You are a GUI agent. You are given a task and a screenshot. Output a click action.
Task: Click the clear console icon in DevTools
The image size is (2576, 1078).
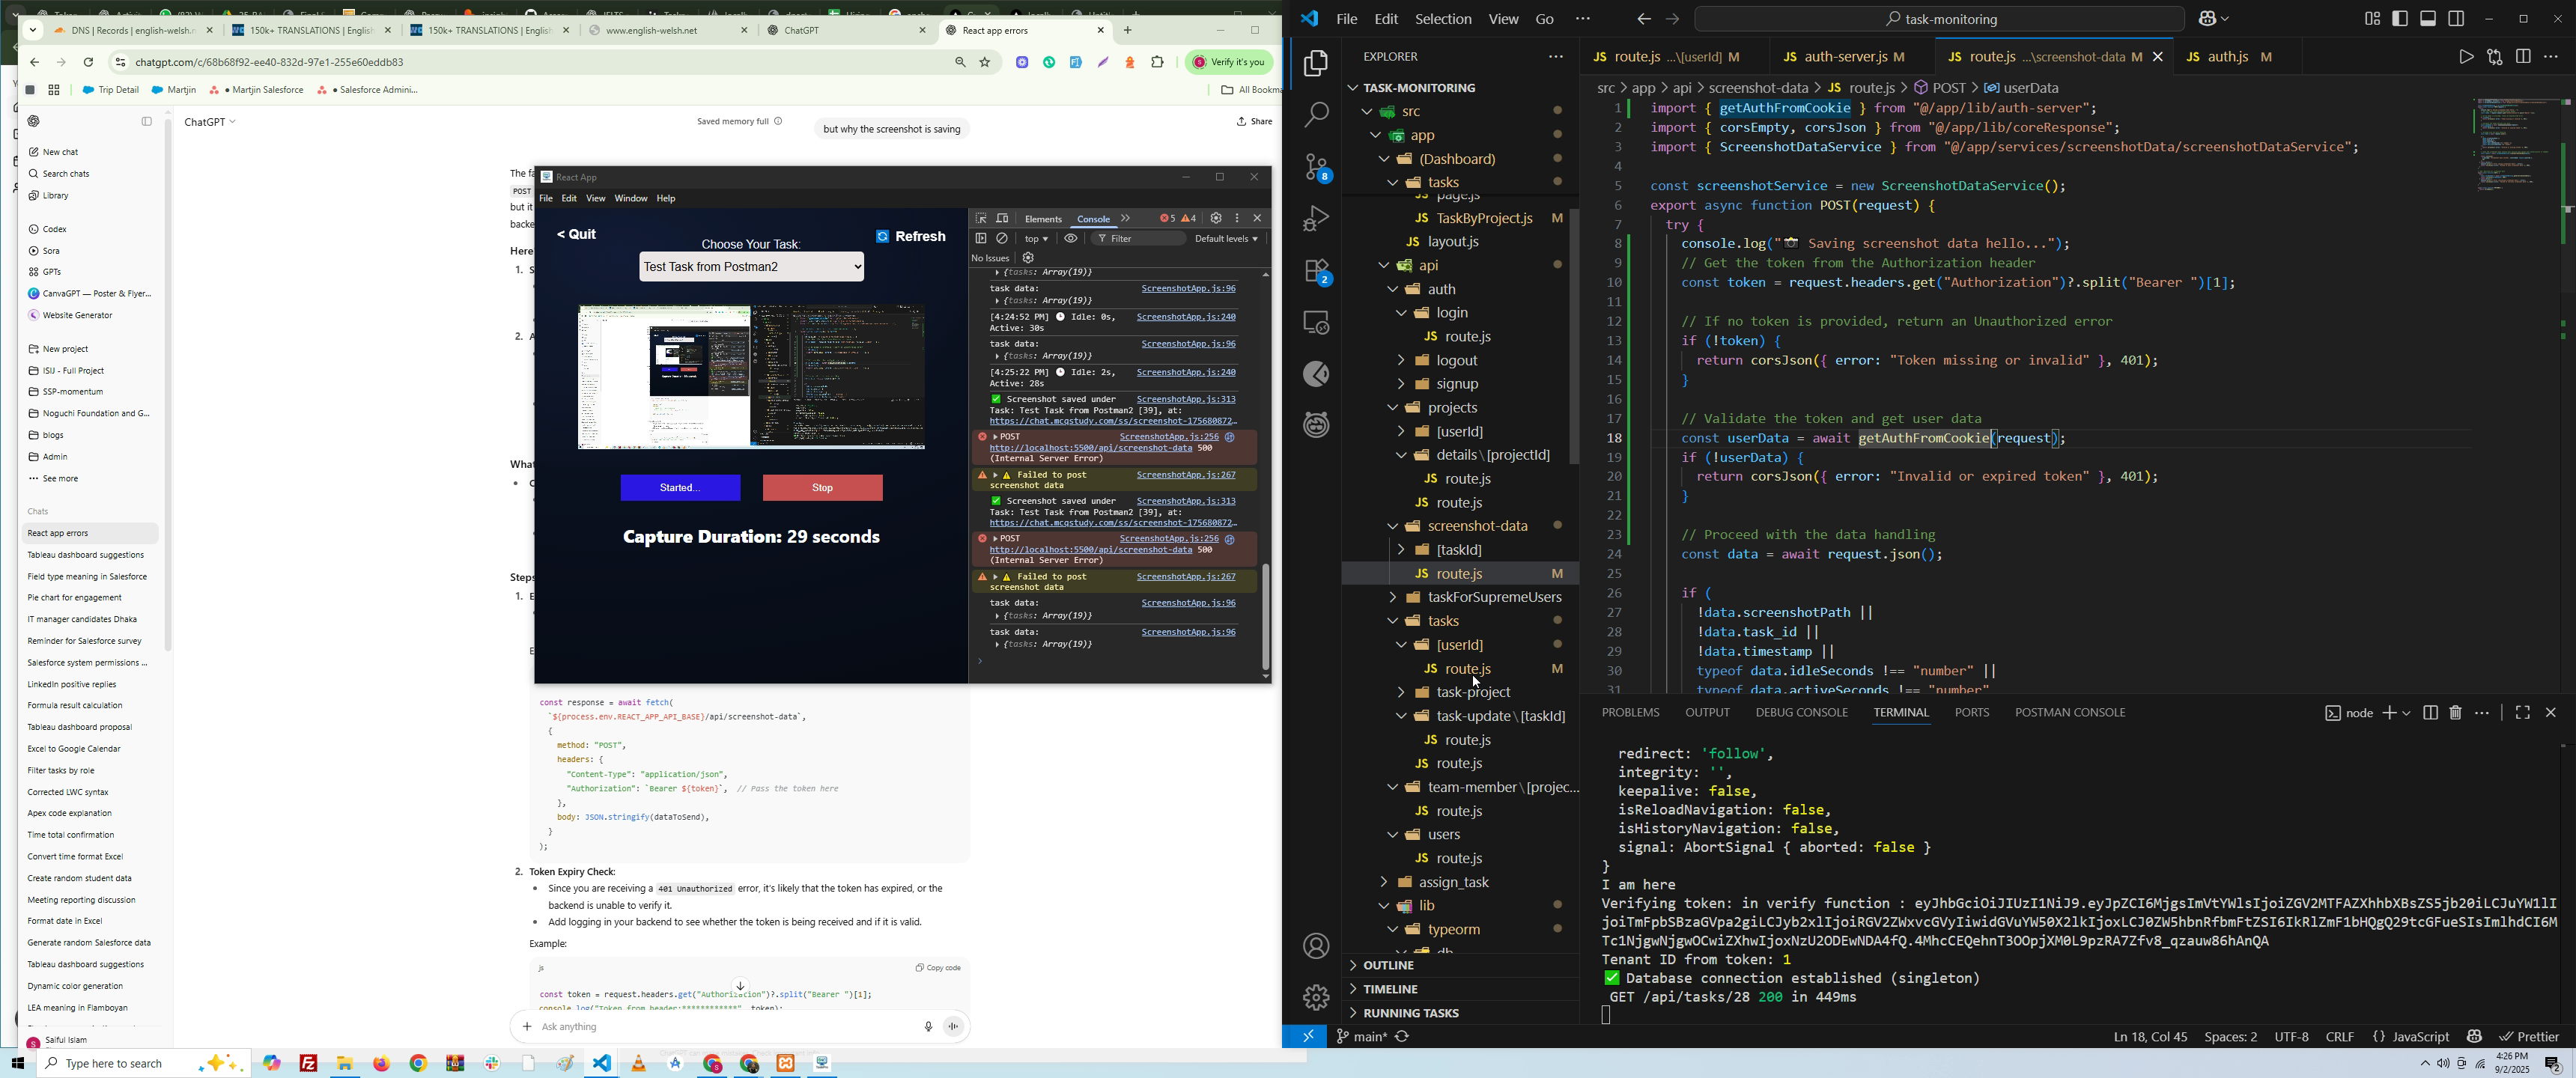[x=1002, y=239]
